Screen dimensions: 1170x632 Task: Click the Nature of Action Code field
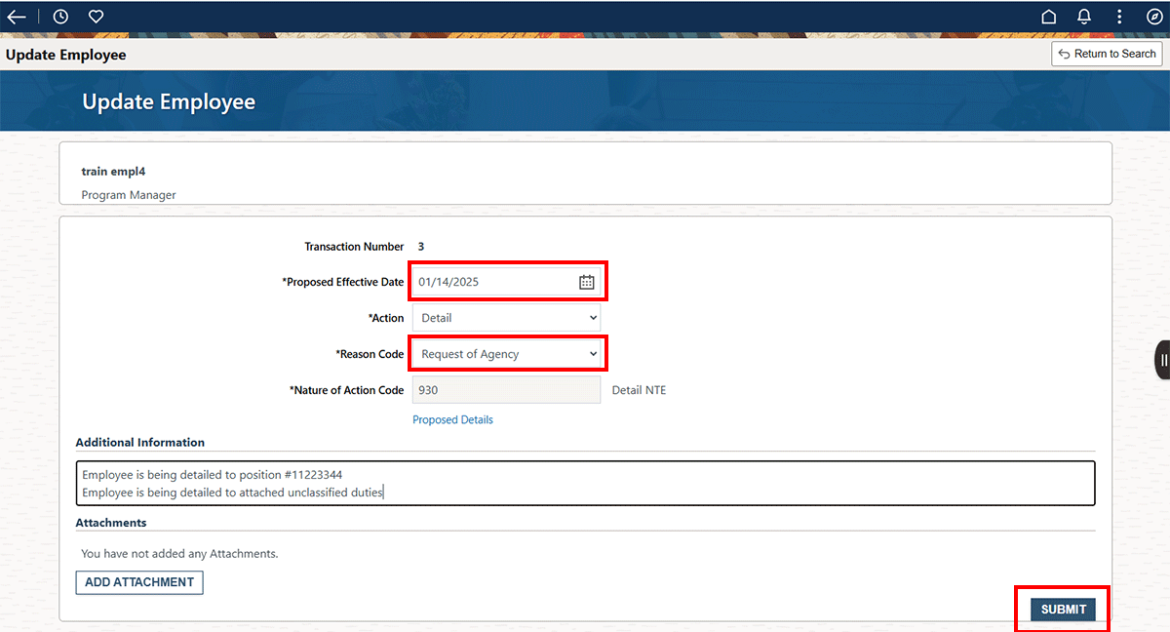[506, 390]
